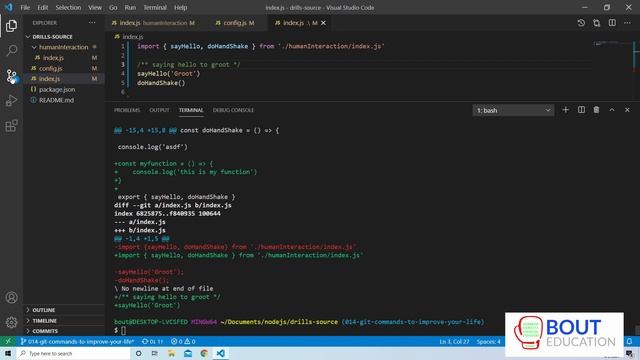Click the Ln 3, Col 27 indicator

454,341
